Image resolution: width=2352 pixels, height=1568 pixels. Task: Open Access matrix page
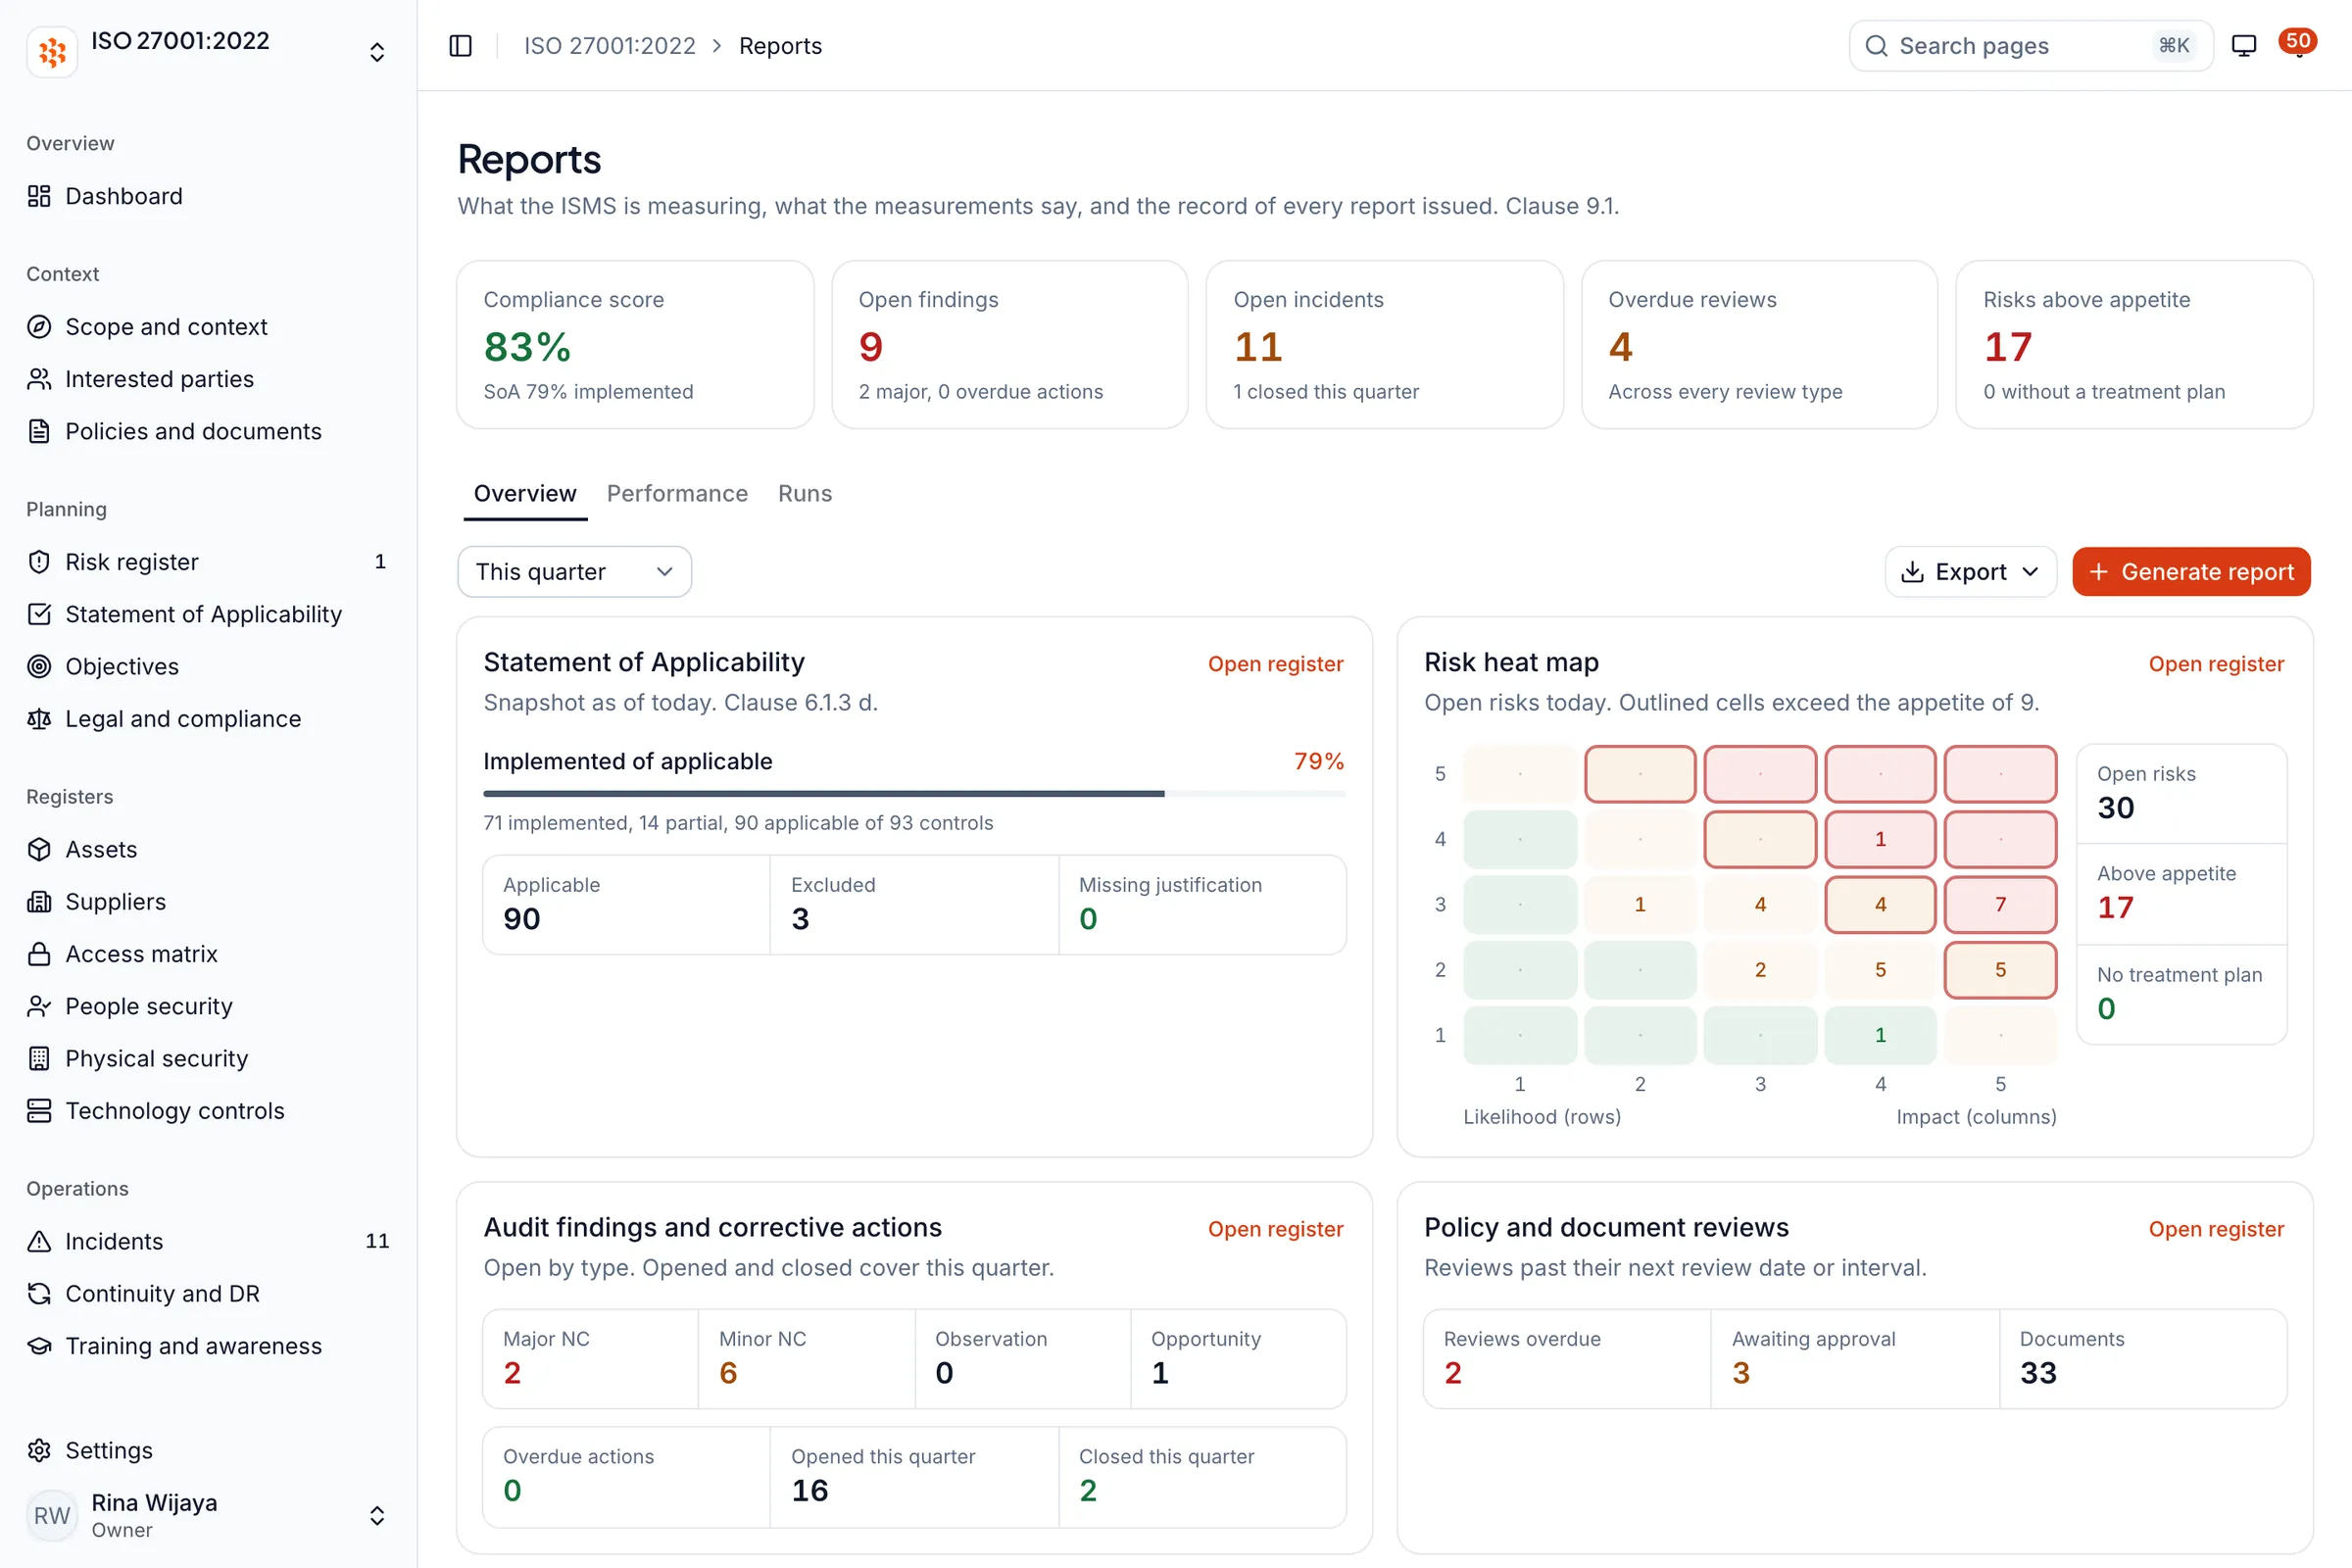208,954
